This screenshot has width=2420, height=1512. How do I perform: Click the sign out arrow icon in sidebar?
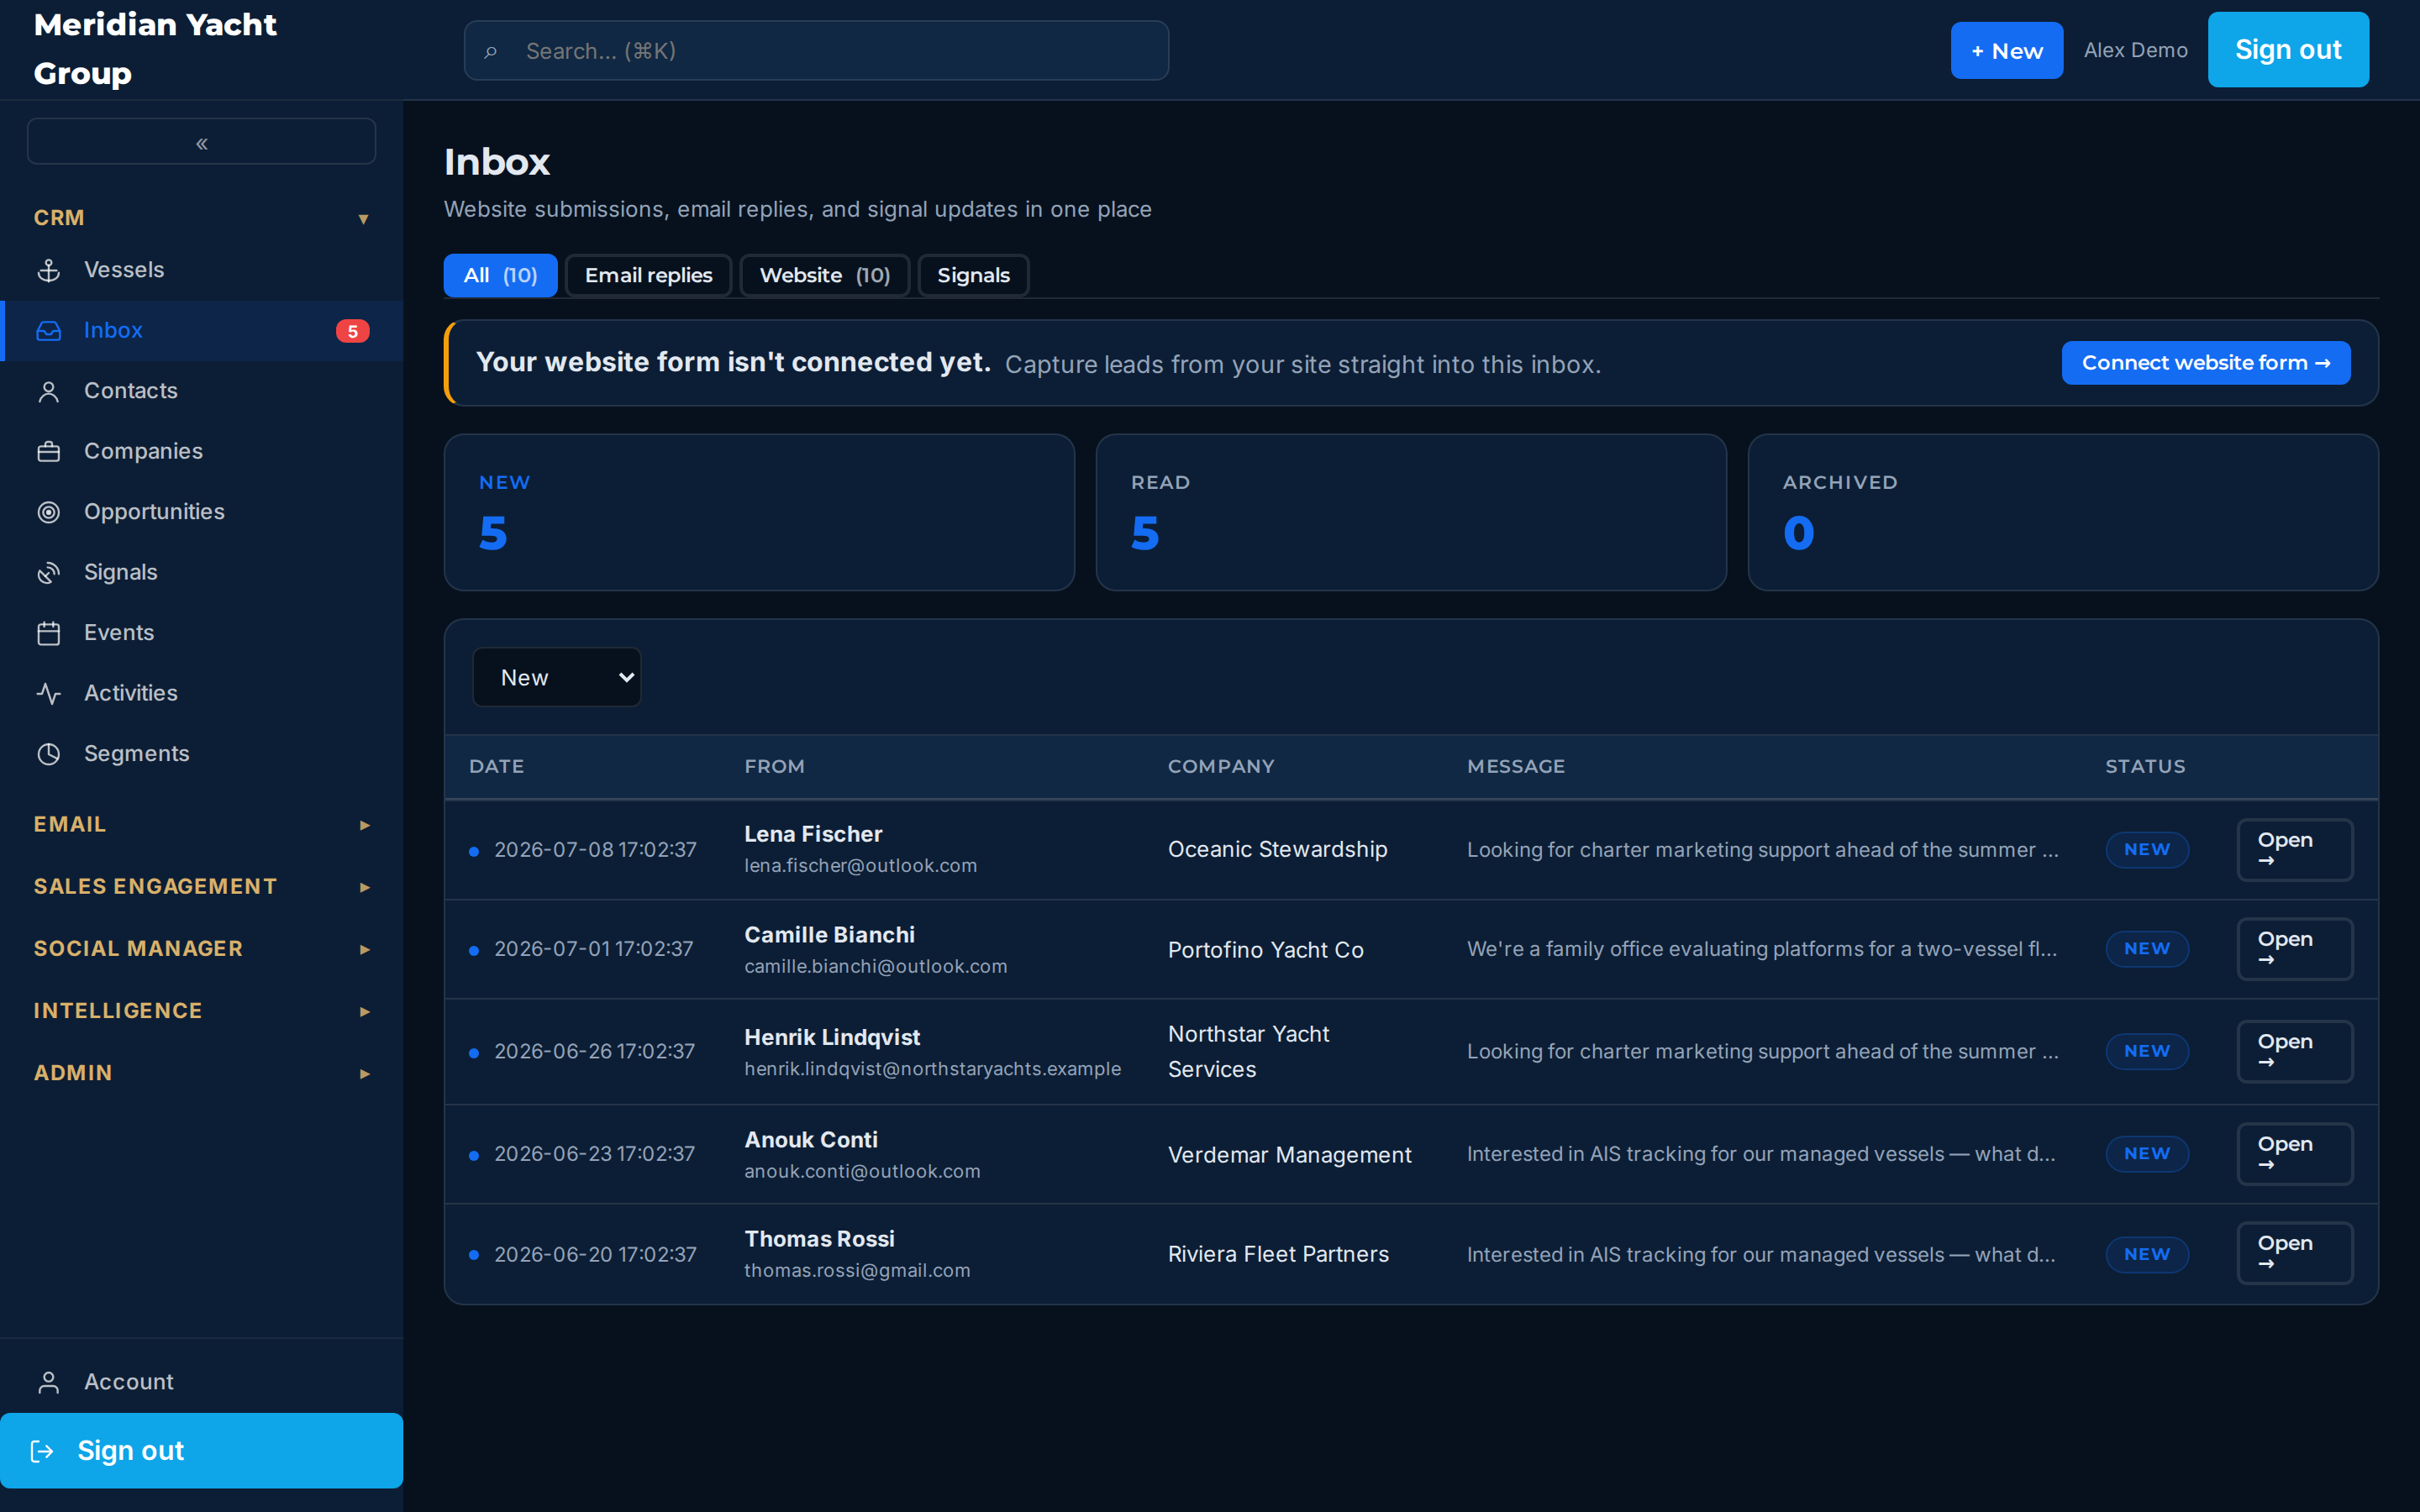coord(42,1451)
